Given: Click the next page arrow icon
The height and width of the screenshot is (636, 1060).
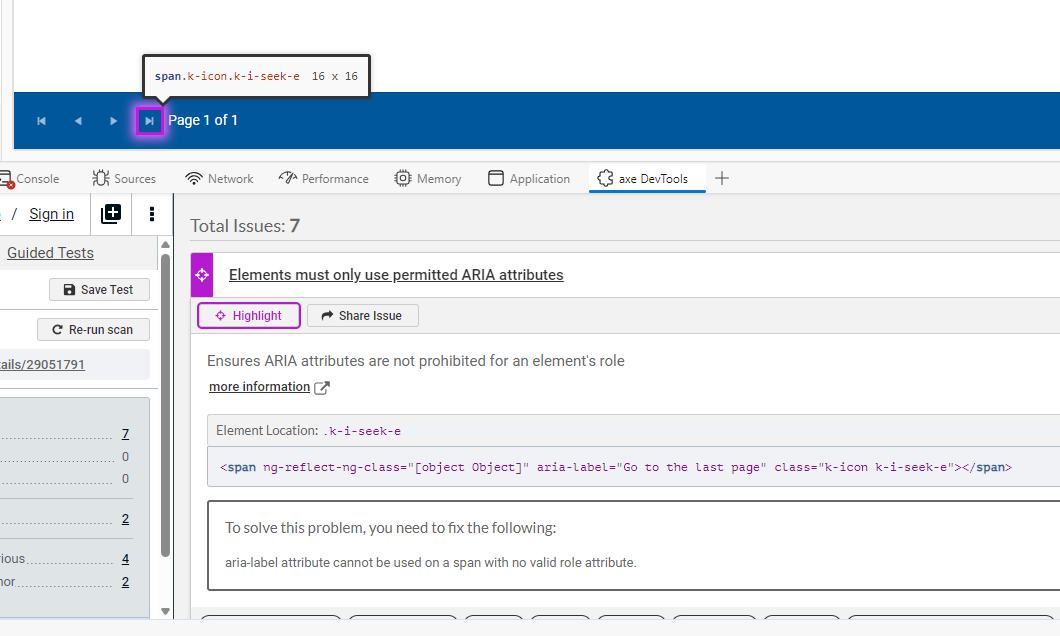Looking at the screenshot, I should point(113,120).
